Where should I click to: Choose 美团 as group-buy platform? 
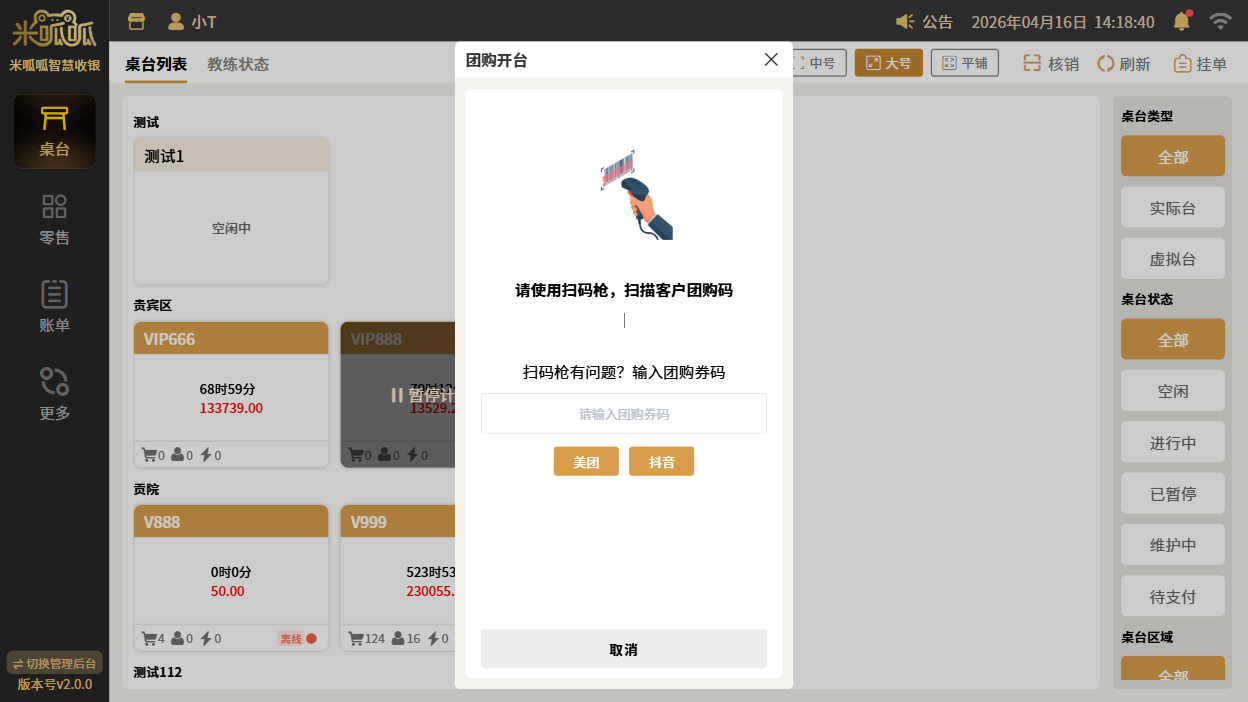pyautogui.click(x=586, y=462)
